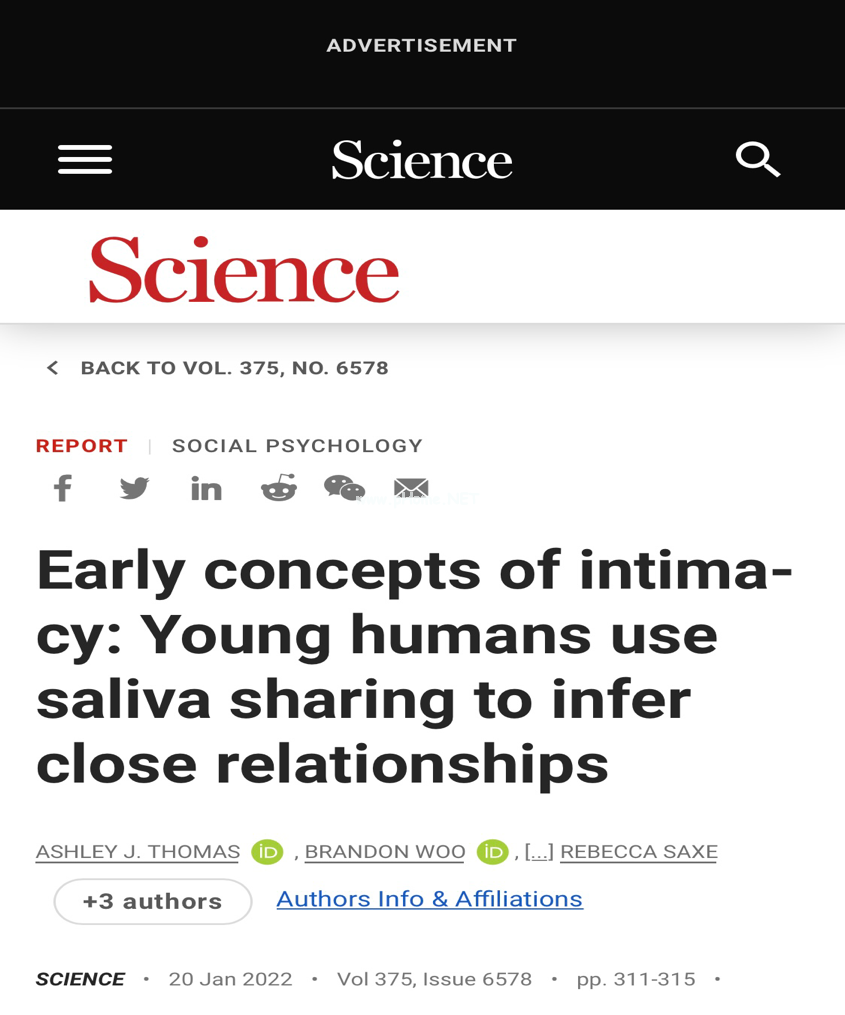Open the hamburger navigation menu
The image size is (845, 1015).
point(85,159)
